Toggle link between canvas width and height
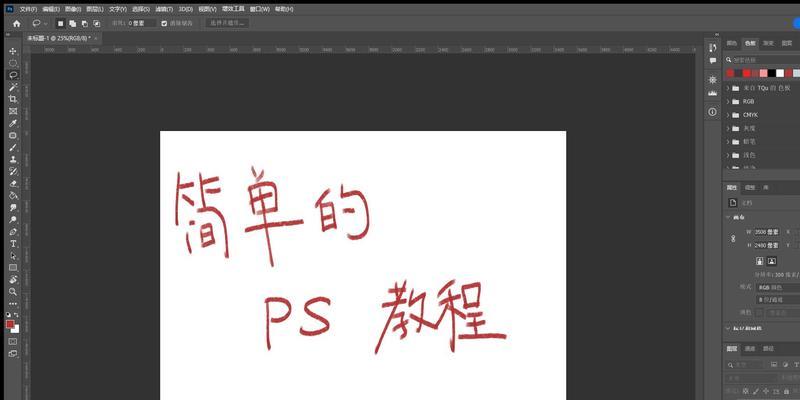Image resolution: width=800 pixels, height=400 pixels. 734,238
